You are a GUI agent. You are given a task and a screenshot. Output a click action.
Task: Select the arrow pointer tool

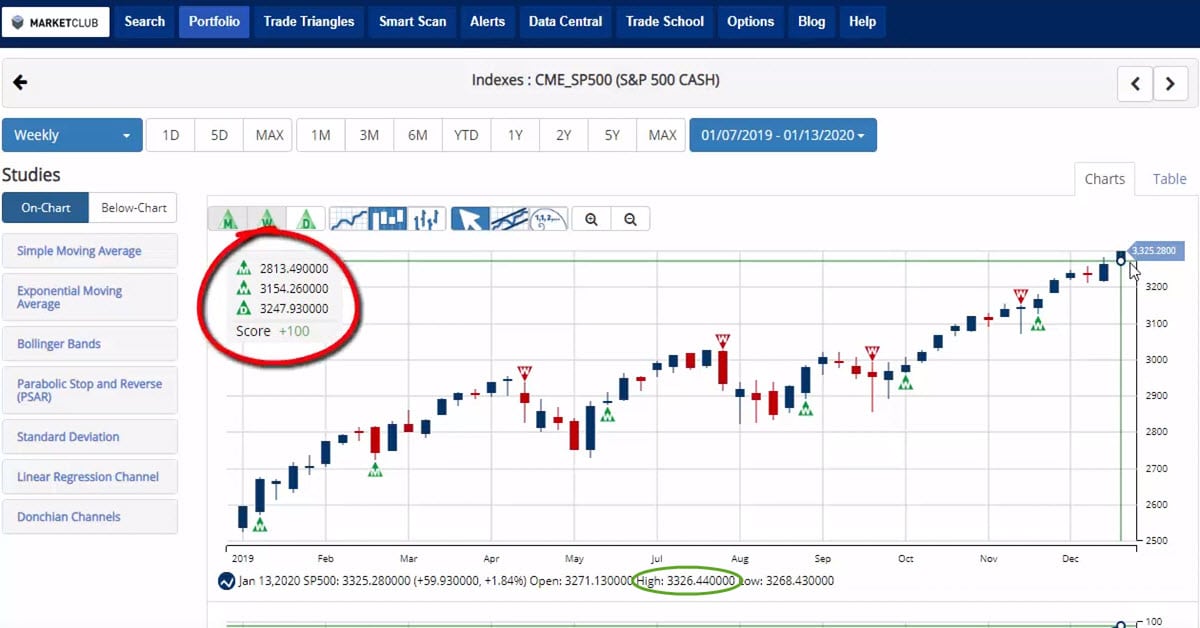coord(470,218)
